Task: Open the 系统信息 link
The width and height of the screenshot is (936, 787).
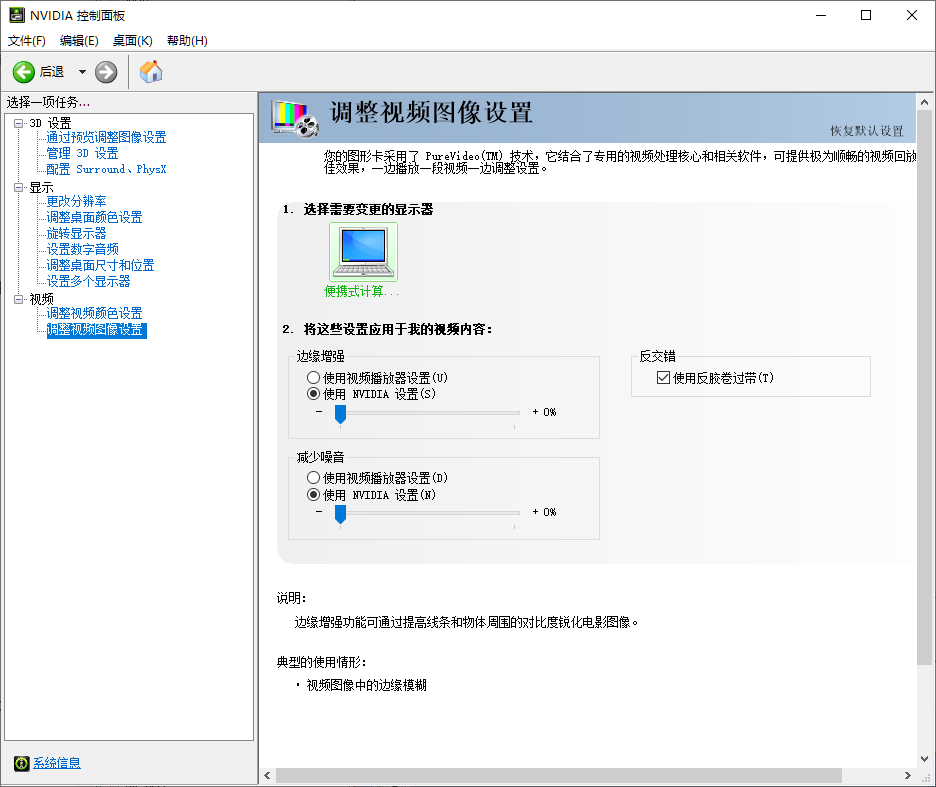Action: pos(57,763)
